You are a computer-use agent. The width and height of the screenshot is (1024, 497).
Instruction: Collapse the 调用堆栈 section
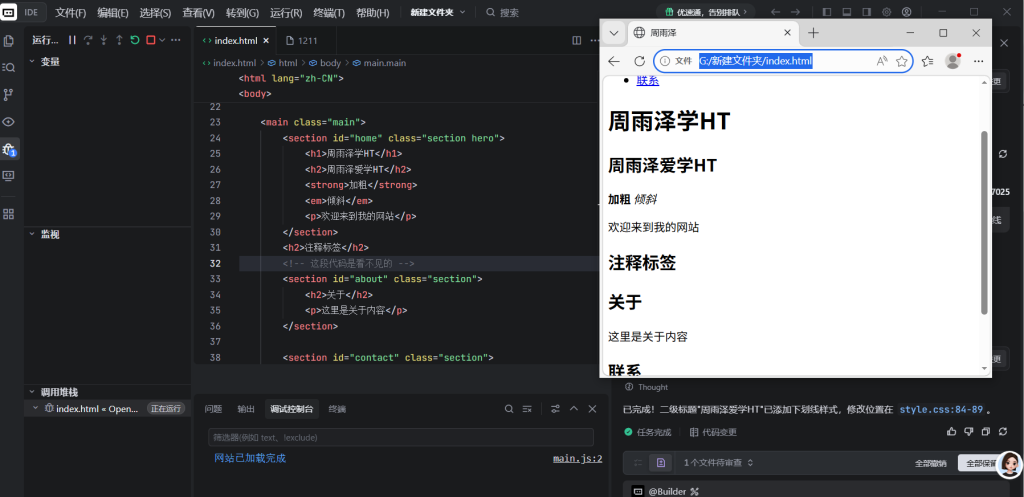pos(32,393)
